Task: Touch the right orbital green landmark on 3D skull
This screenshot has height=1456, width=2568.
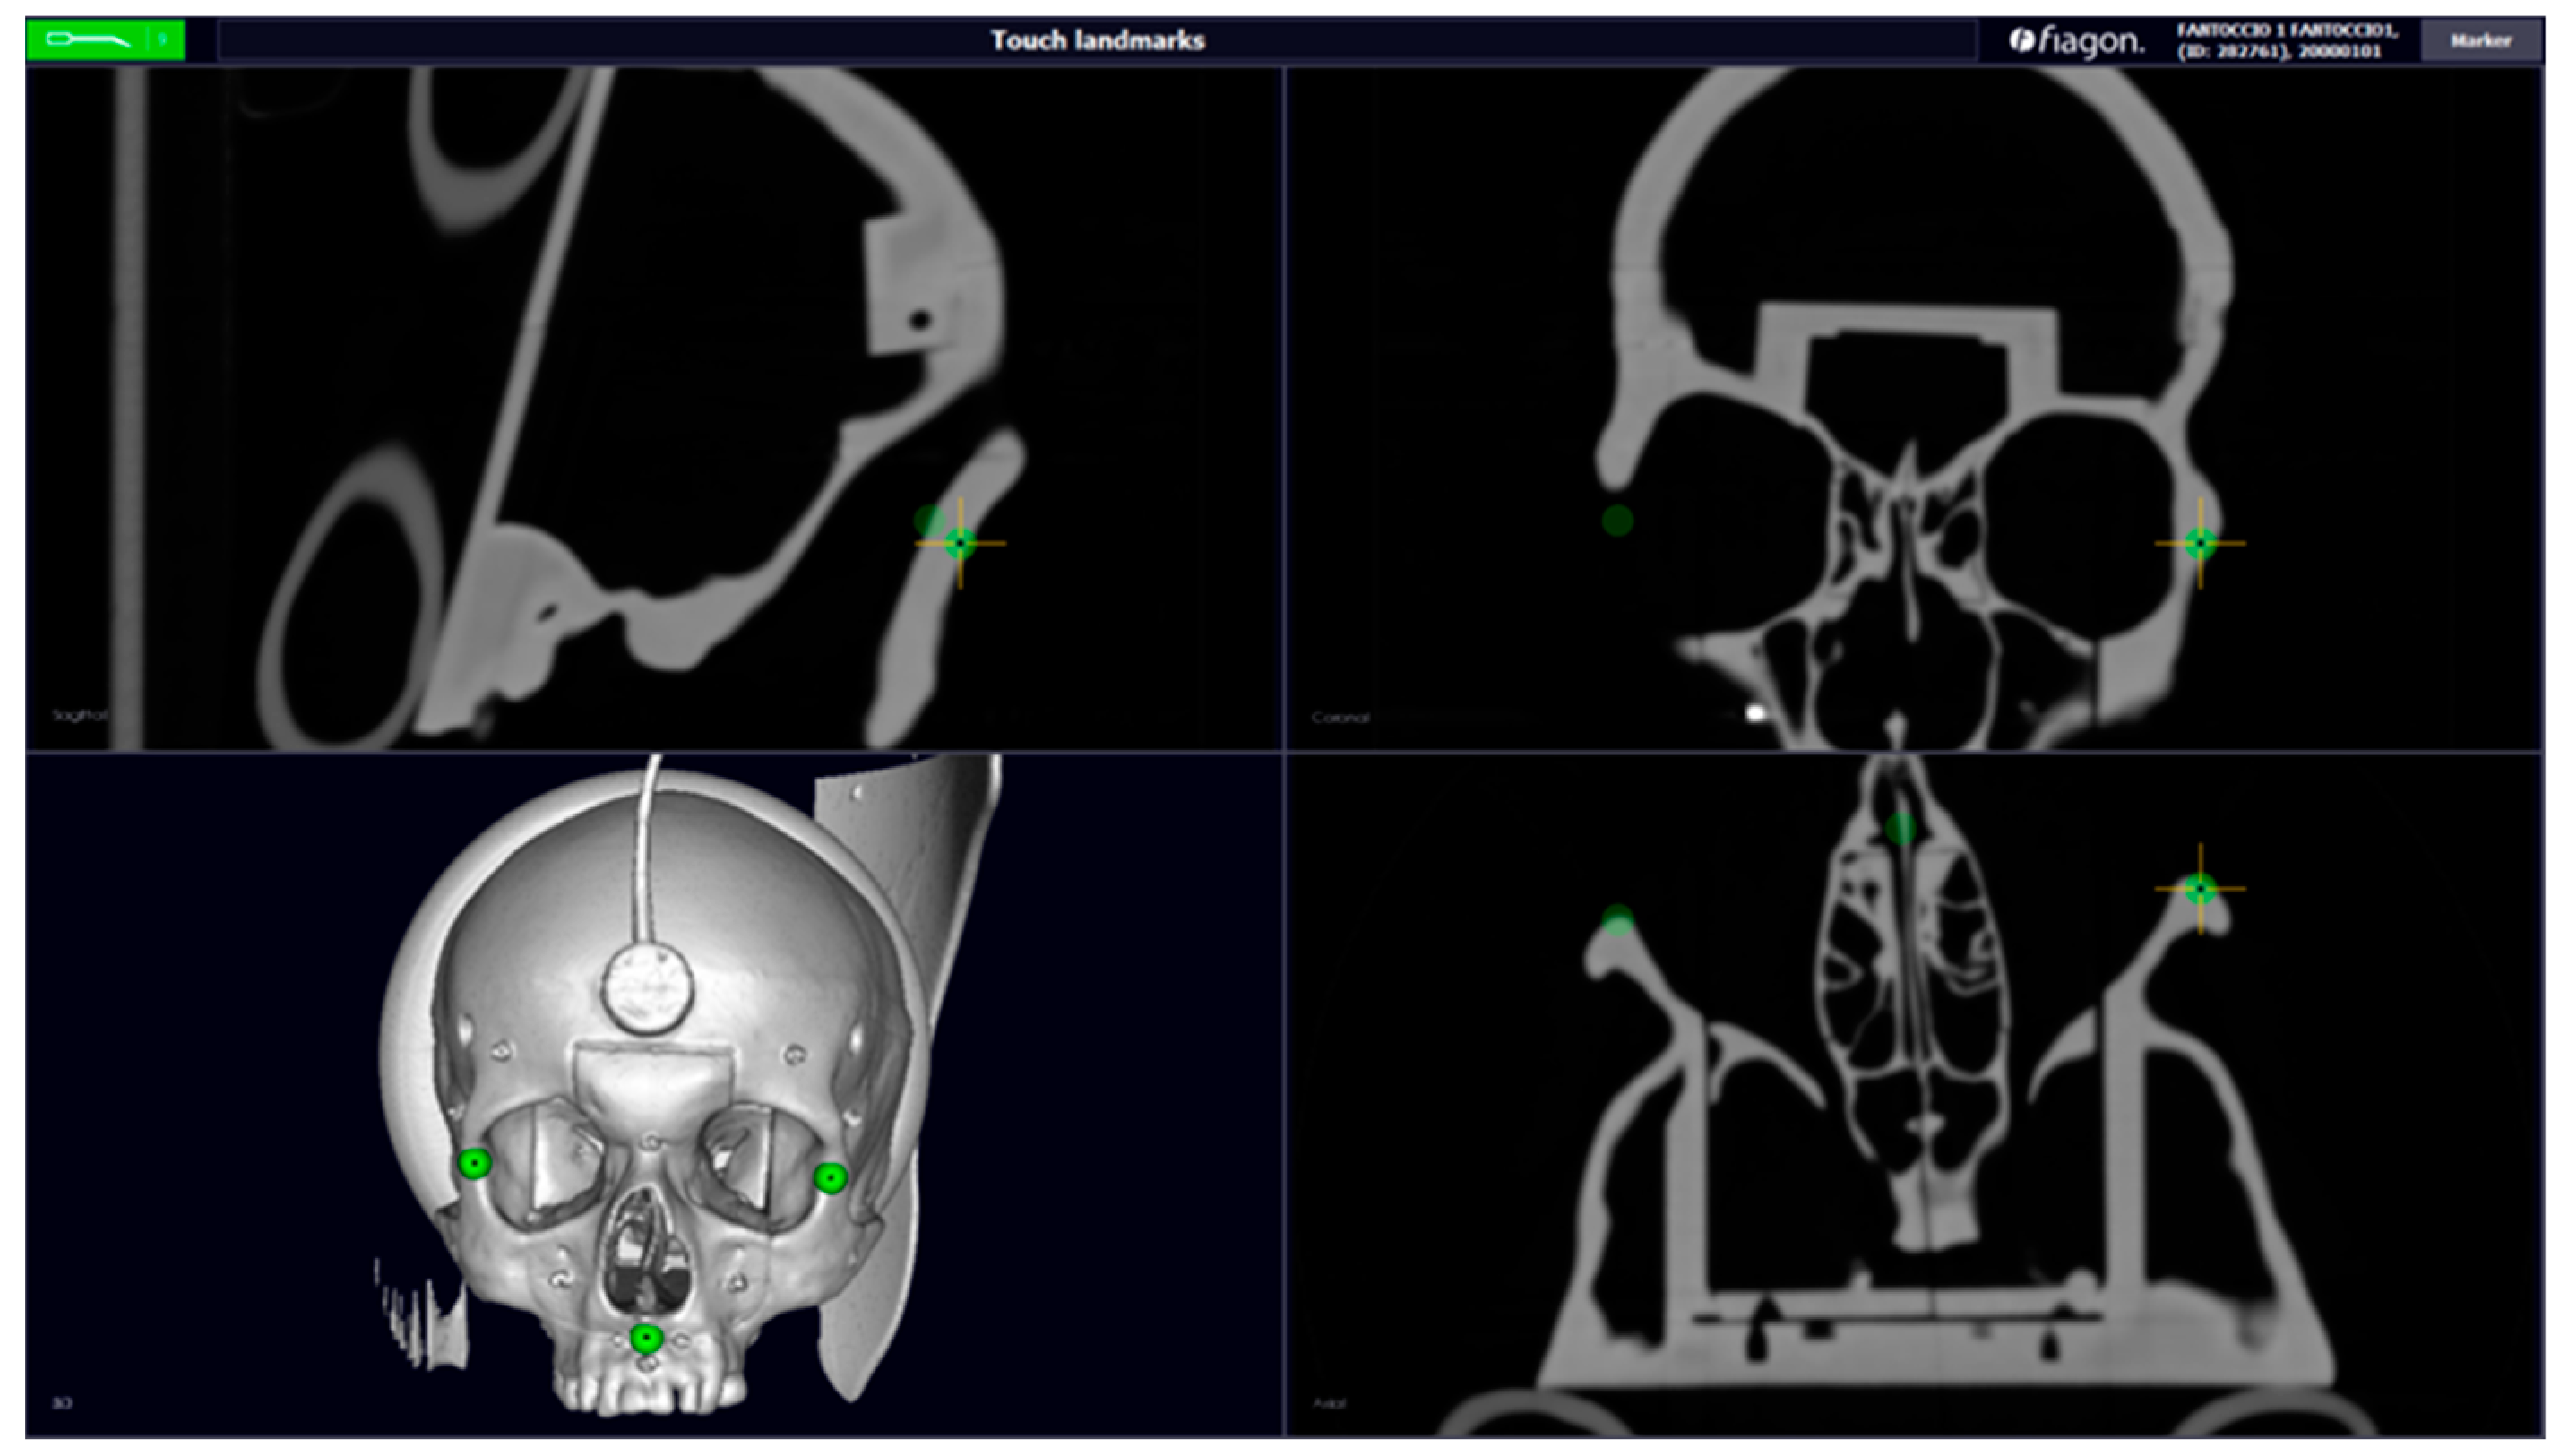Action: tap(830, 1178)
